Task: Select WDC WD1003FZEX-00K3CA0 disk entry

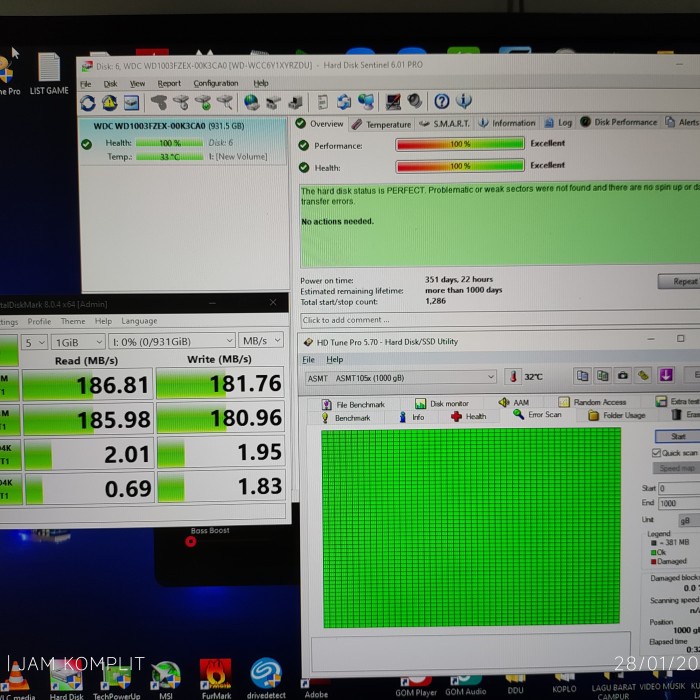Action: point(183,142)
